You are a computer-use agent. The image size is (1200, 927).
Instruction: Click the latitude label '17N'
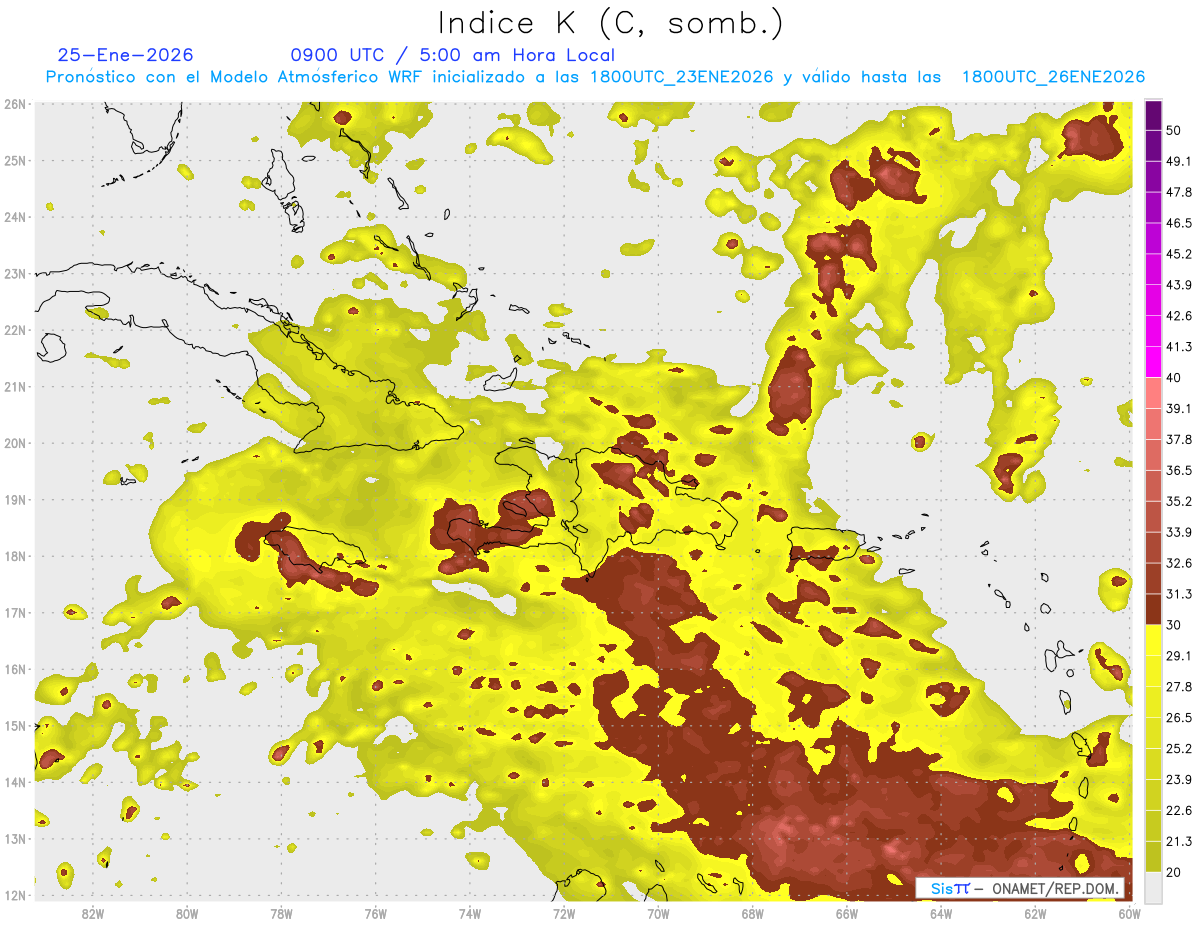tap(15, 613)
